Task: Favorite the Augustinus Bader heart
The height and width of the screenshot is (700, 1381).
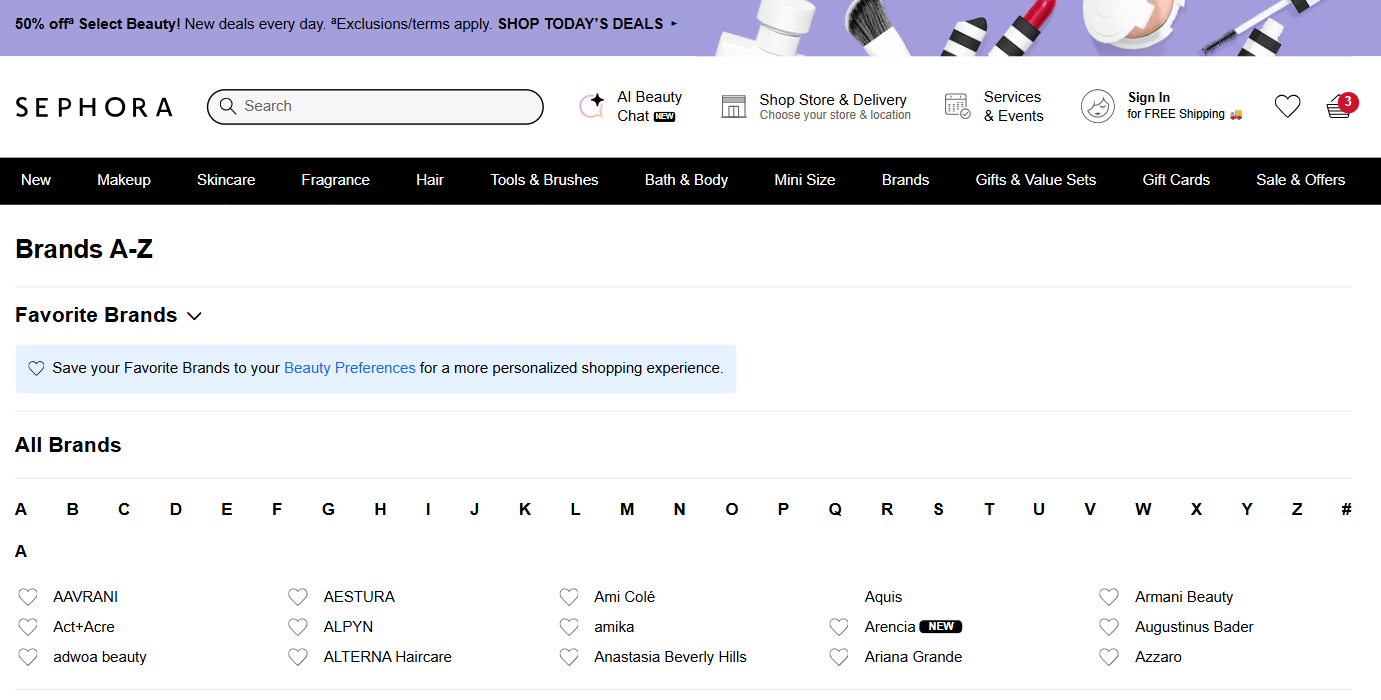Action: (x=1109, y=627)
